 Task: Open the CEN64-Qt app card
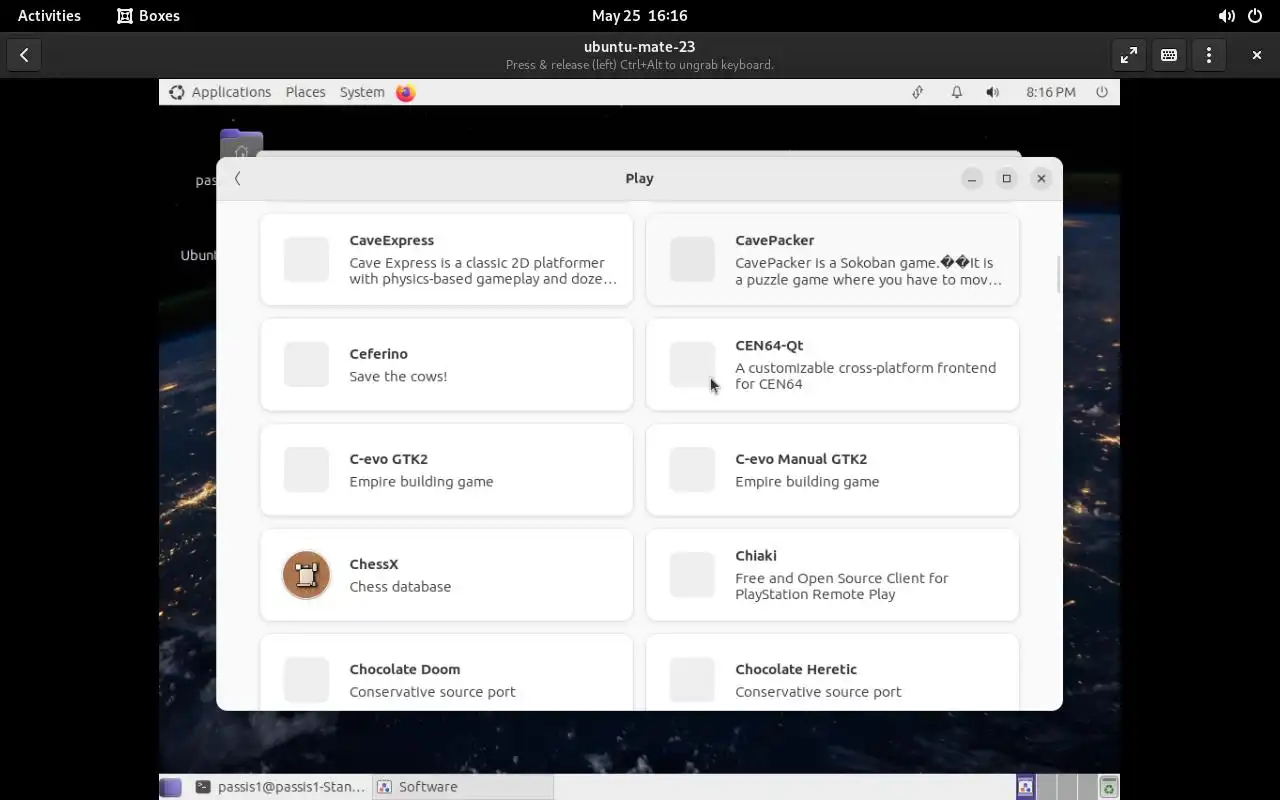click(x=832, y=364)
